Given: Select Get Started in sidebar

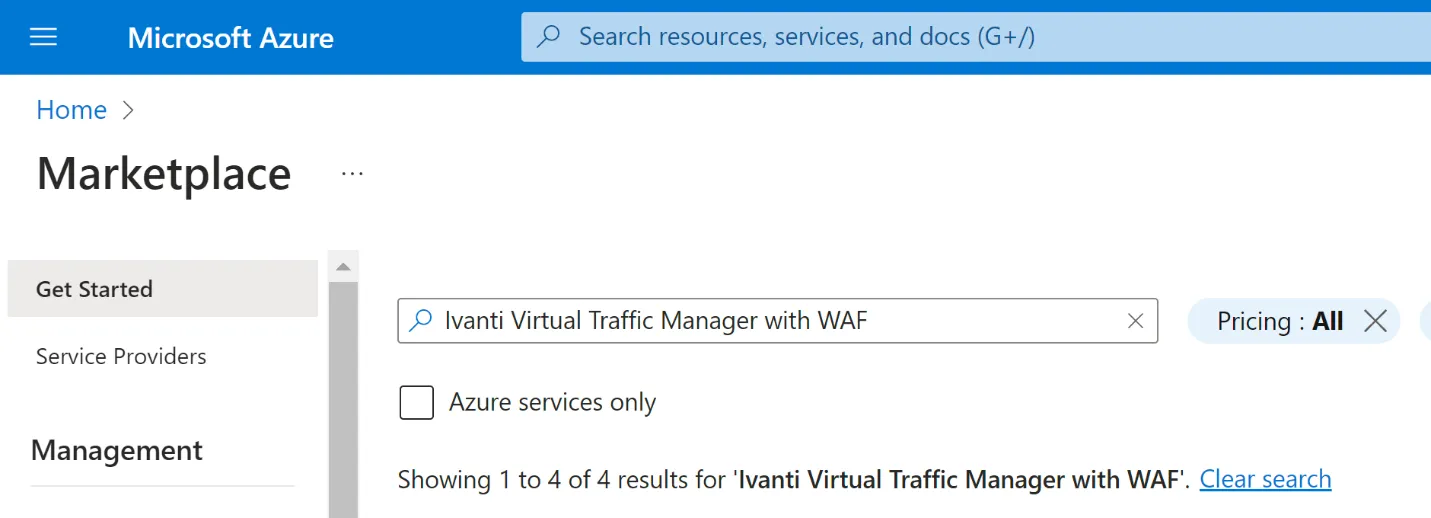Looking at the screenshot, I should [x=163, y=289].
